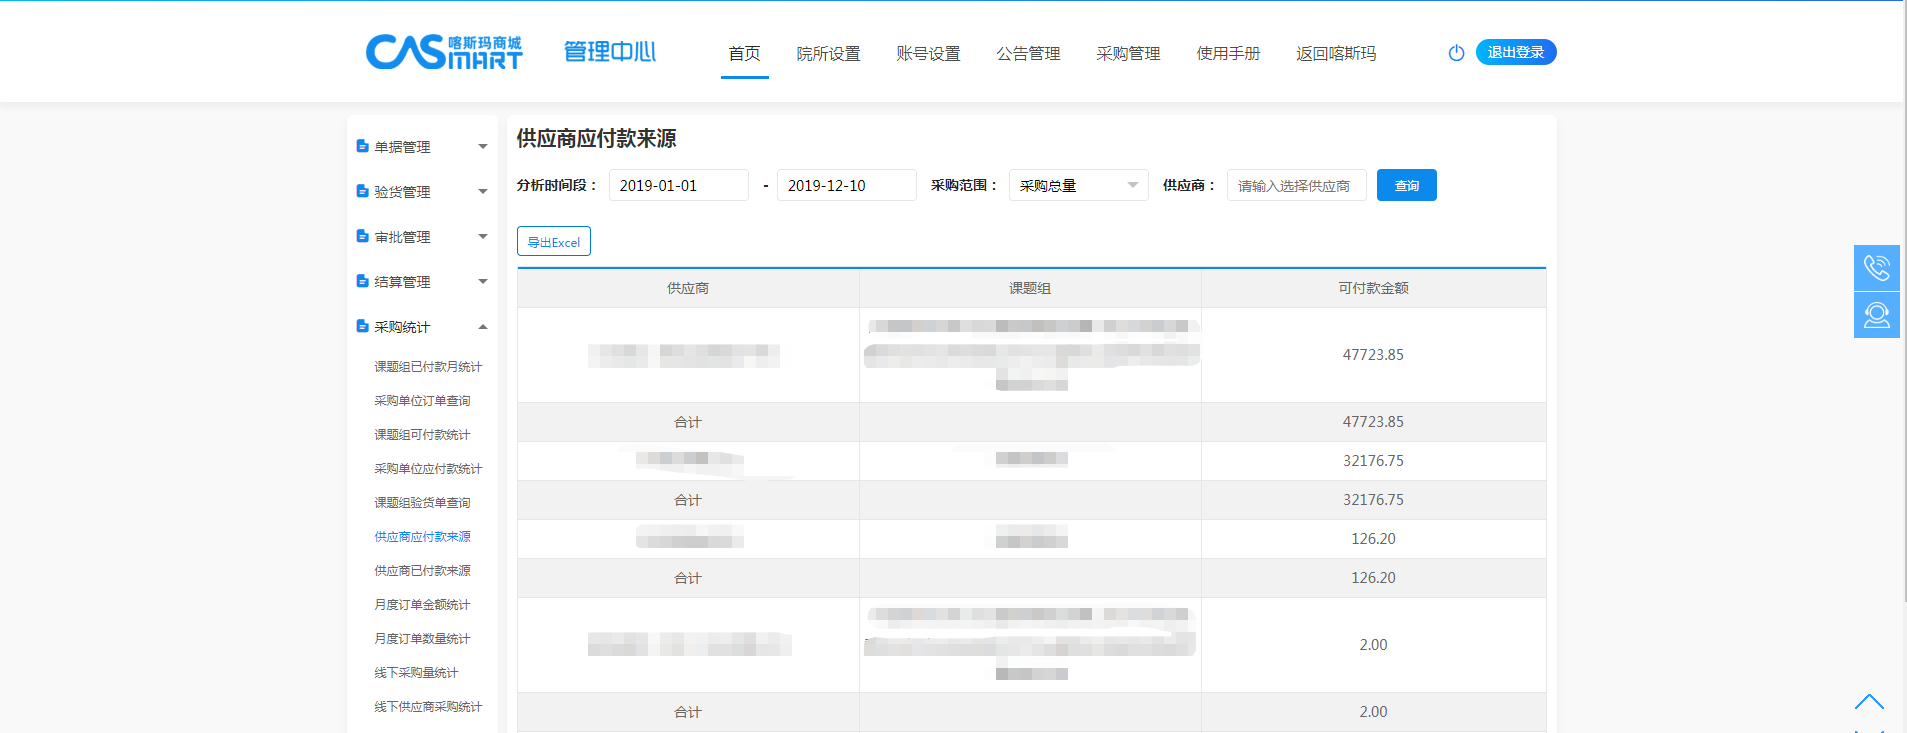This screenshot has width=1907, height=733.
Task: Go to the 院所设置 tab
Action: [828, 54]
